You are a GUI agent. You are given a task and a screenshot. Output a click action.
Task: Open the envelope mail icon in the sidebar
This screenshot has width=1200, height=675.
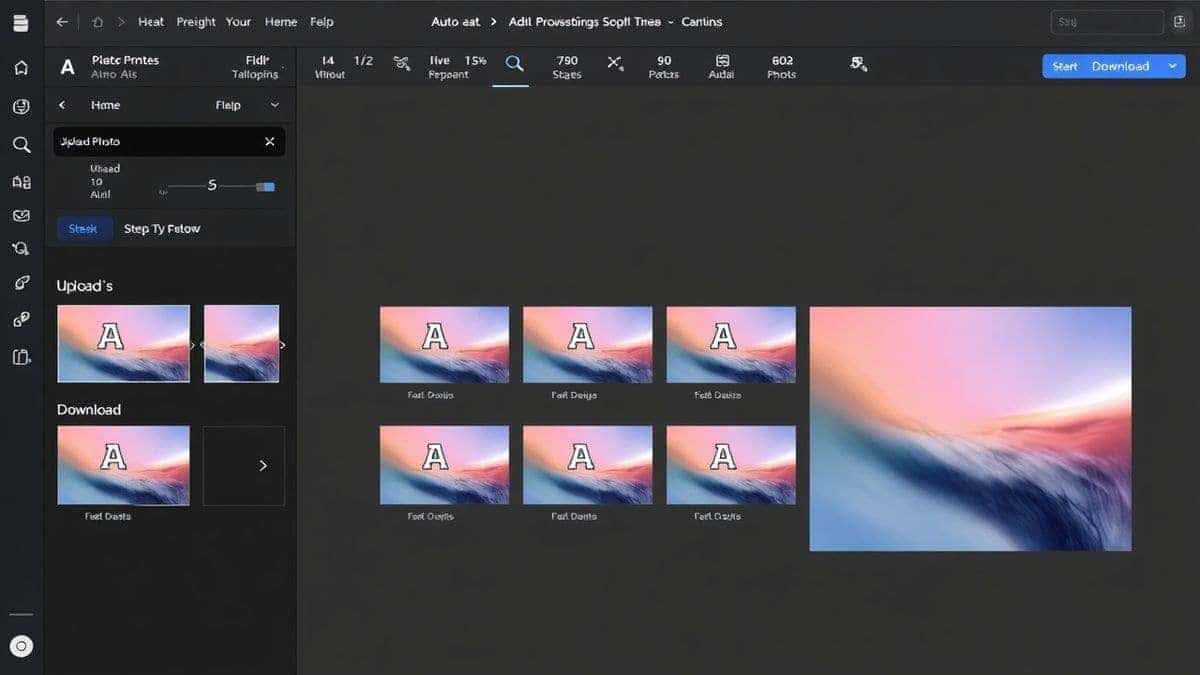(21, 215)
